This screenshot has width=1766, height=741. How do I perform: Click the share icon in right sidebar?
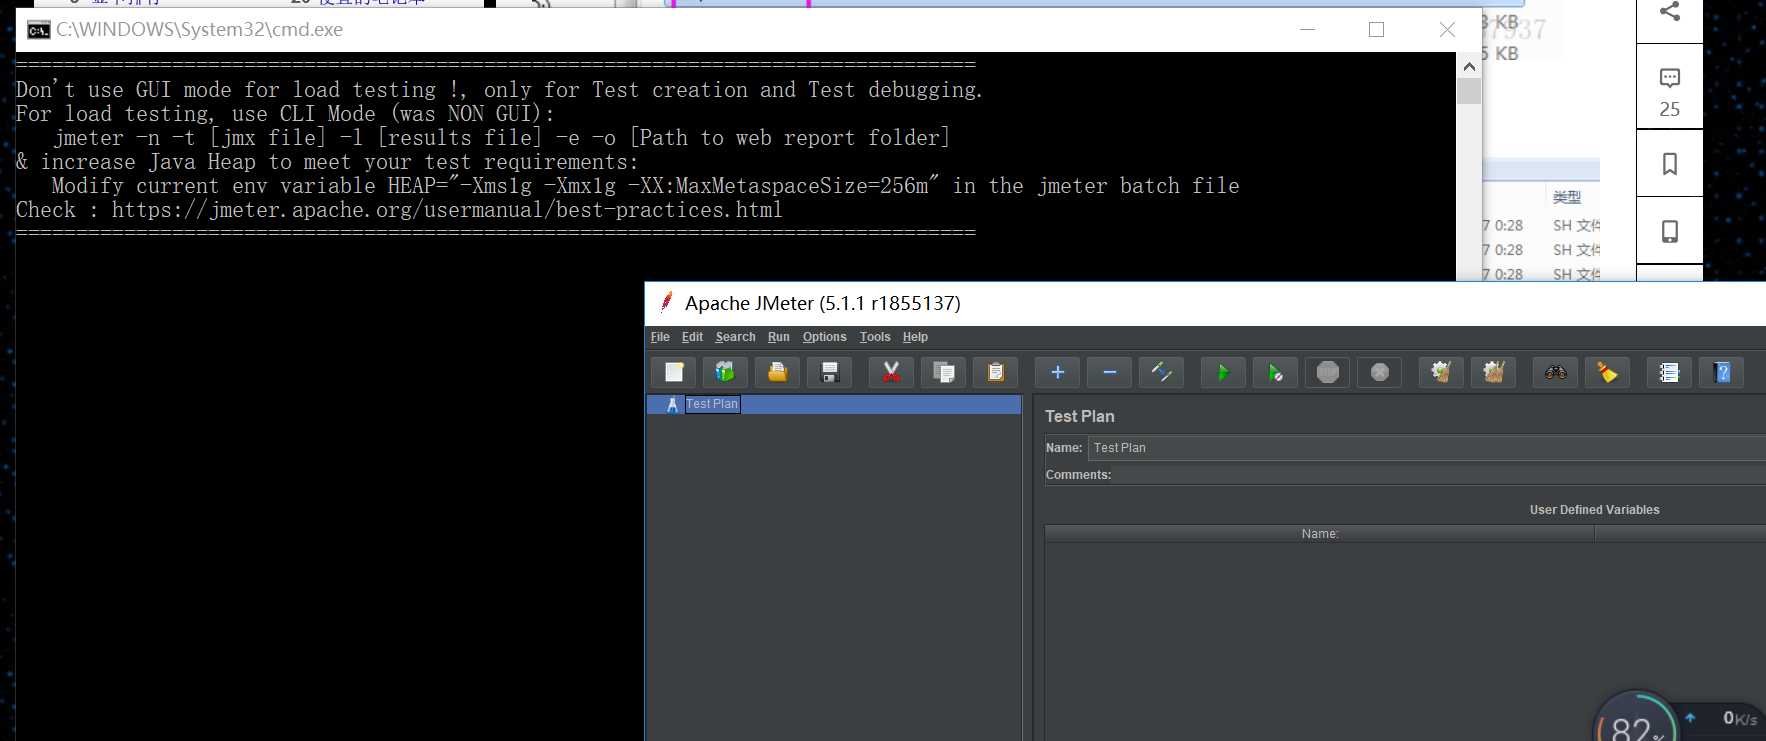click(x=1670, y=12)
